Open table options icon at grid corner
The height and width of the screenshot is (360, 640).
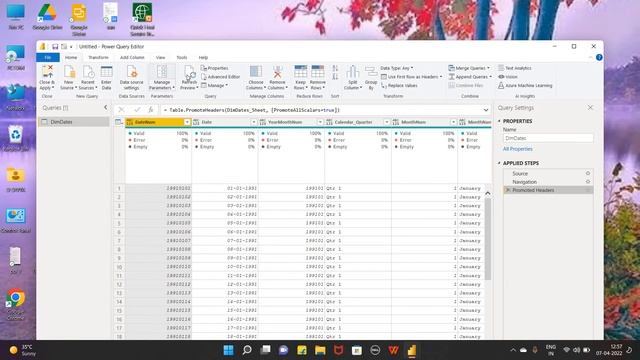[119, 122]
